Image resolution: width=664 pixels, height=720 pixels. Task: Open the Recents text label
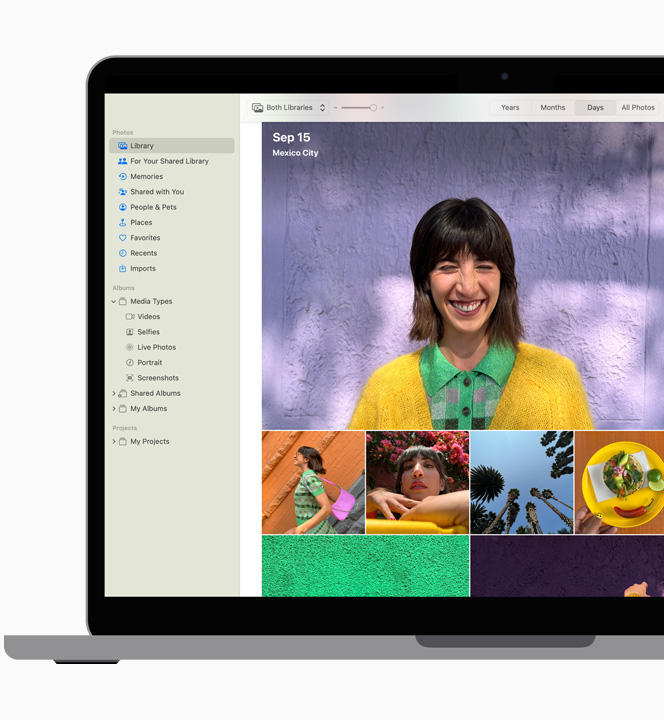144,253
